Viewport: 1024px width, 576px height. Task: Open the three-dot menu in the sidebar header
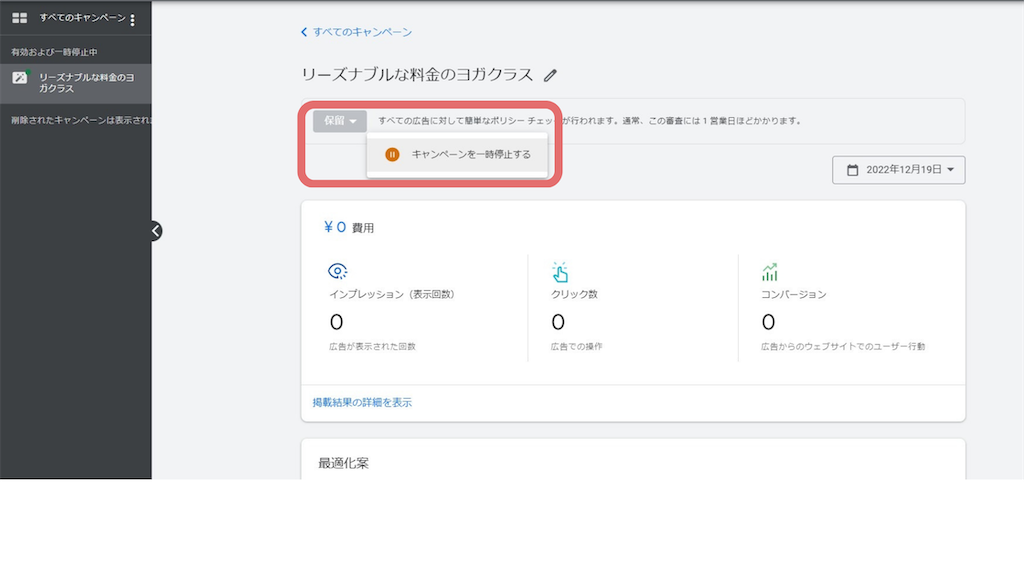coord(133,20)
